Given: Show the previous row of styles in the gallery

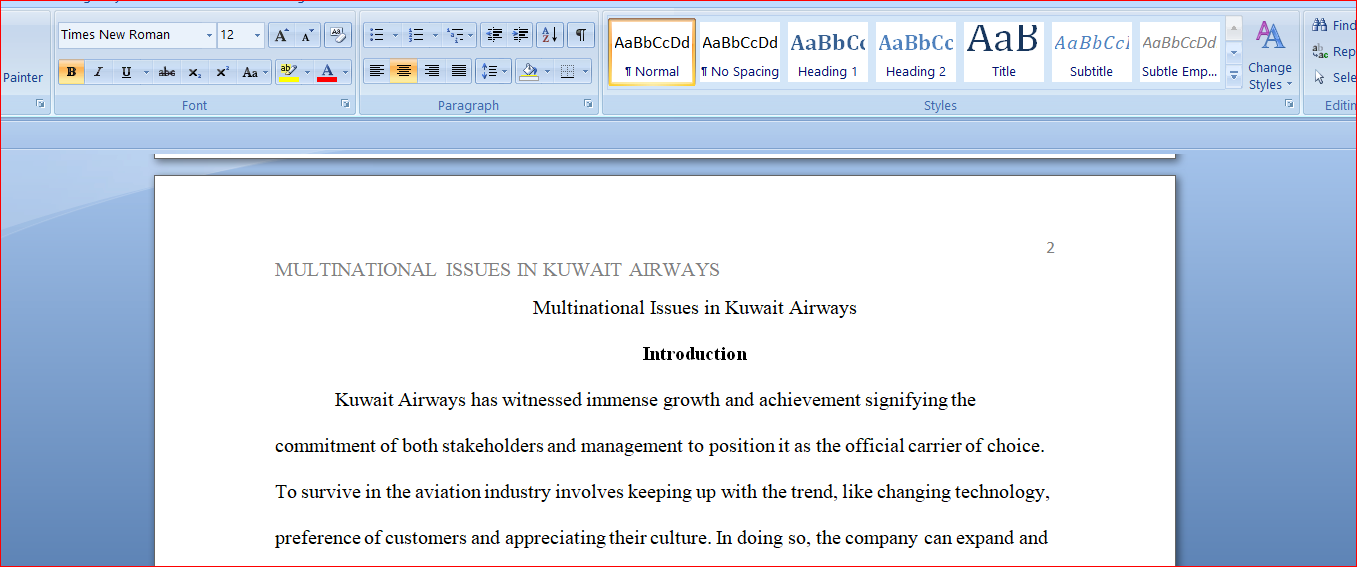Looking at the screenshot, I should (x=1234, y=28).
